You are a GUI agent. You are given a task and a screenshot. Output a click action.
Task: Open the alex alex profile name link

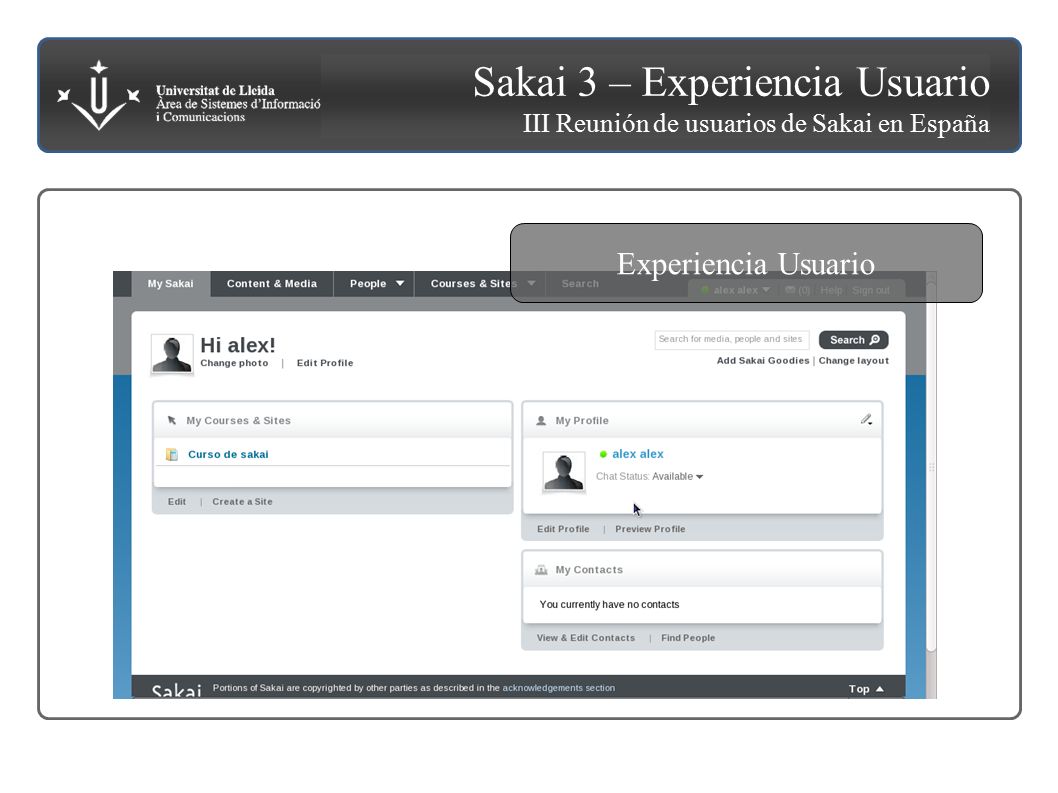pyautogui.click(x=638, y=454)
